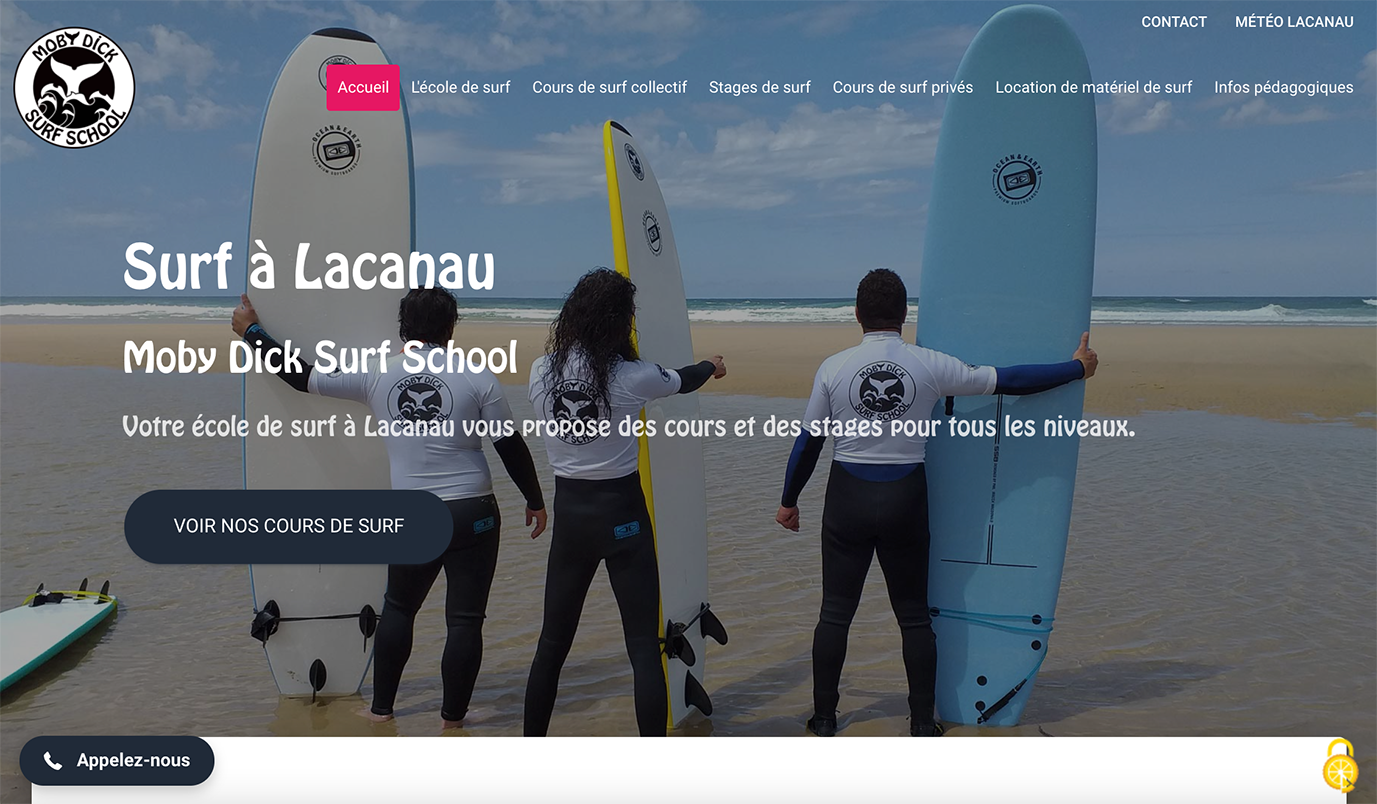The width and height of the screenshot is (1377, 804).
Task: Open the yellow lemon padlock cookie icon
Action: coord(1340,766)
